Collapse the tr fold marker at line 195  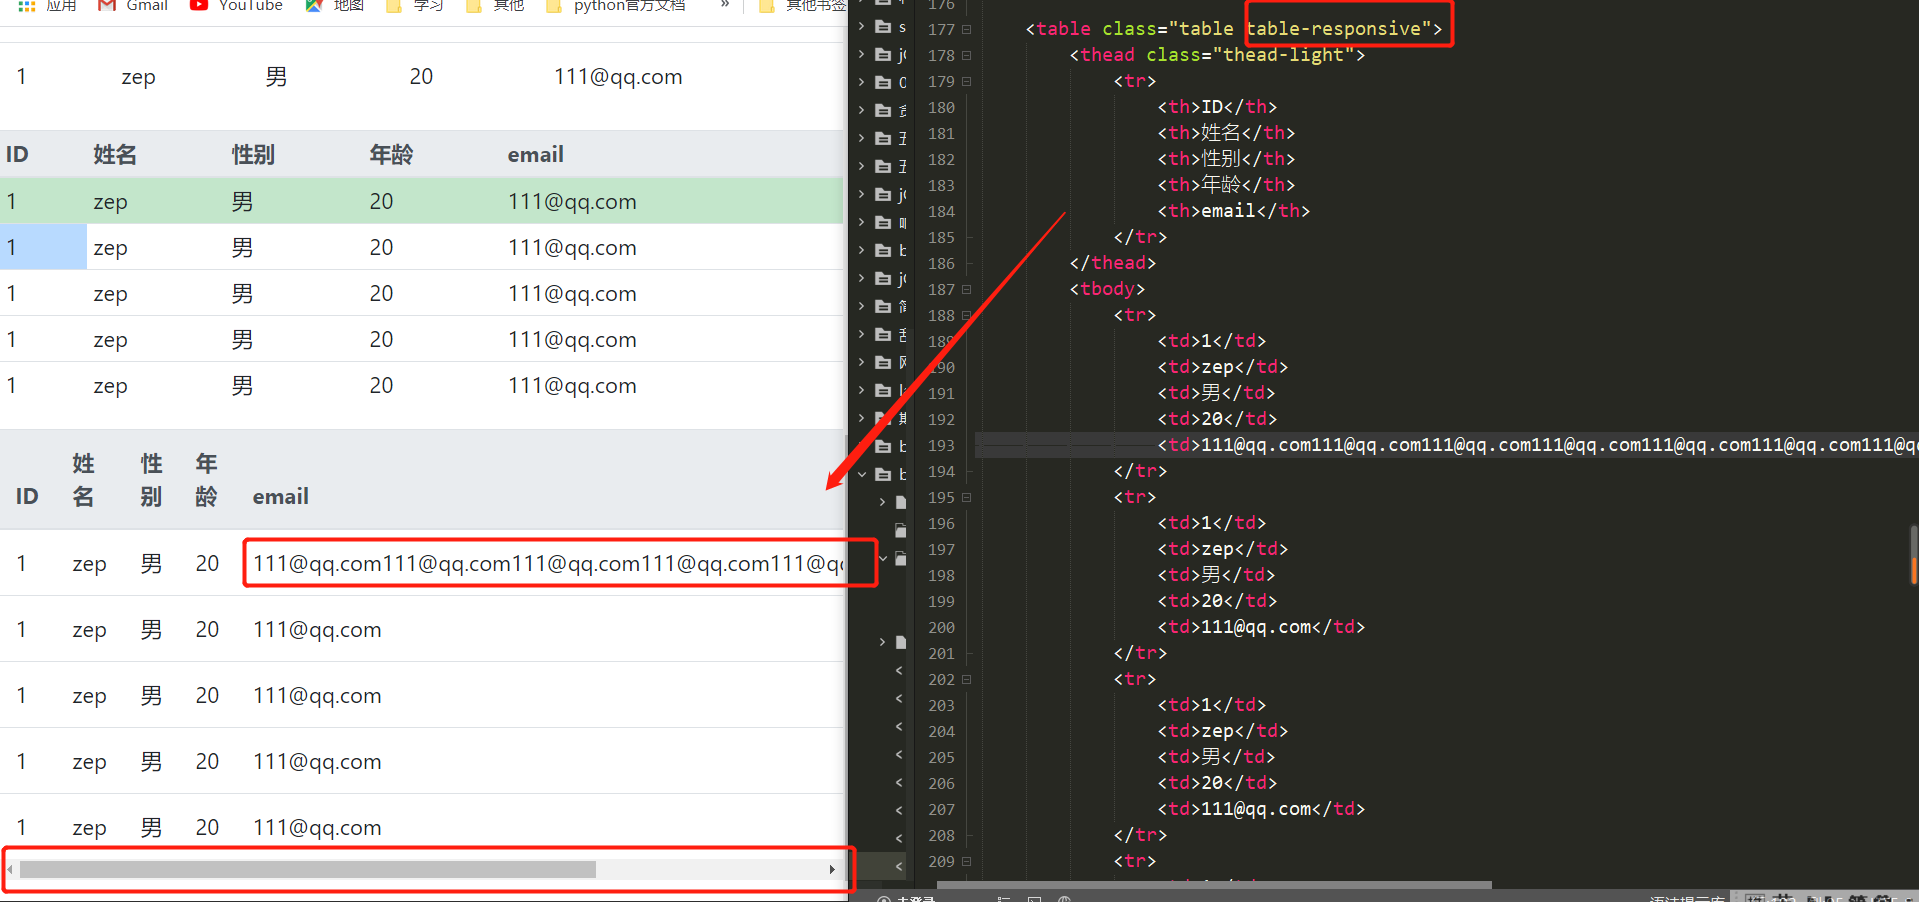967,498
